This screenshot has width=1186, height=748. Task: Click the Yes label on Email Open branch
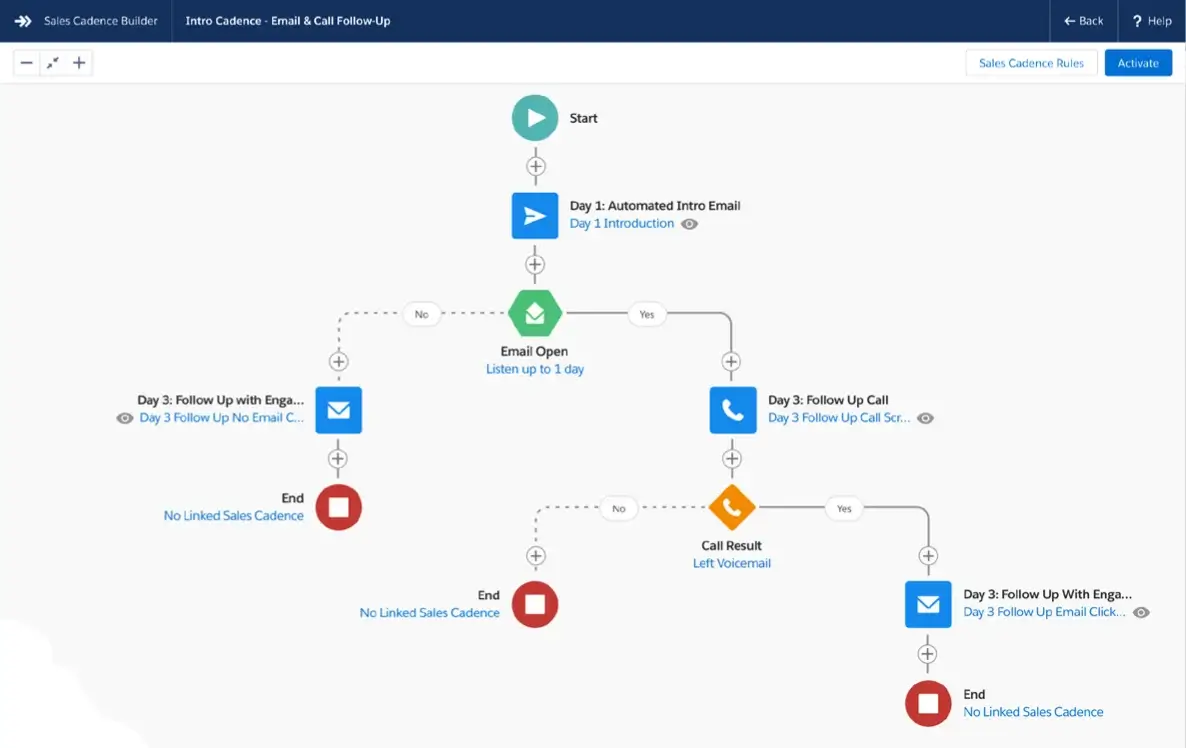pos(647,314)
